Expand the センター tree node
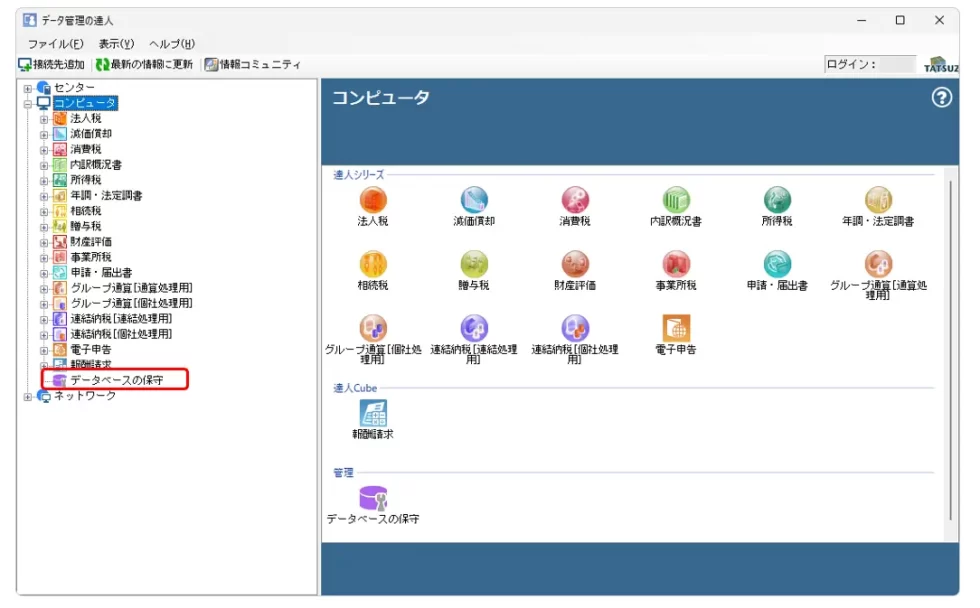Screen dimensions: 980x608 point(28,88)
